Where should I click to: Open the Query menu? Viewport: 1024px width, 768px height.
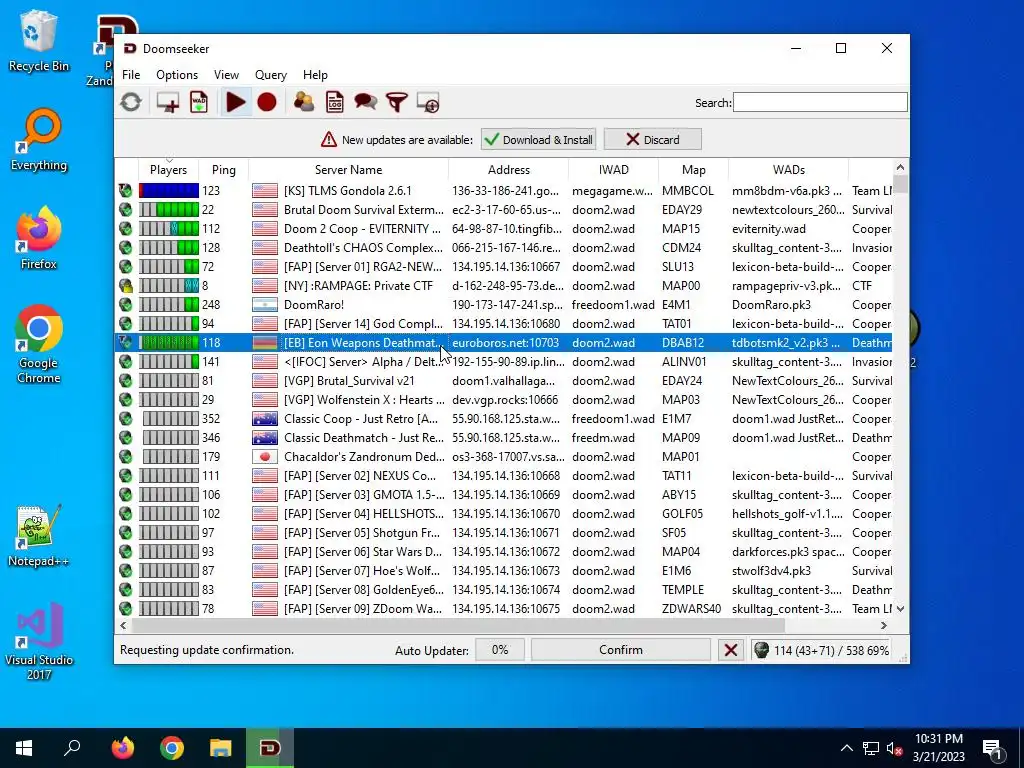(270, 75)
